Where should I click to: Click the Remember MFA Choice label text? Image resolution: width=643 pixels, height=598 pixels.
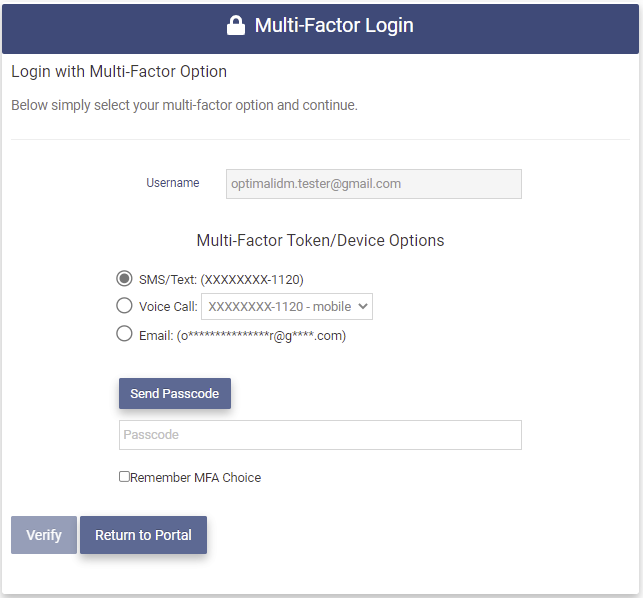195,478
